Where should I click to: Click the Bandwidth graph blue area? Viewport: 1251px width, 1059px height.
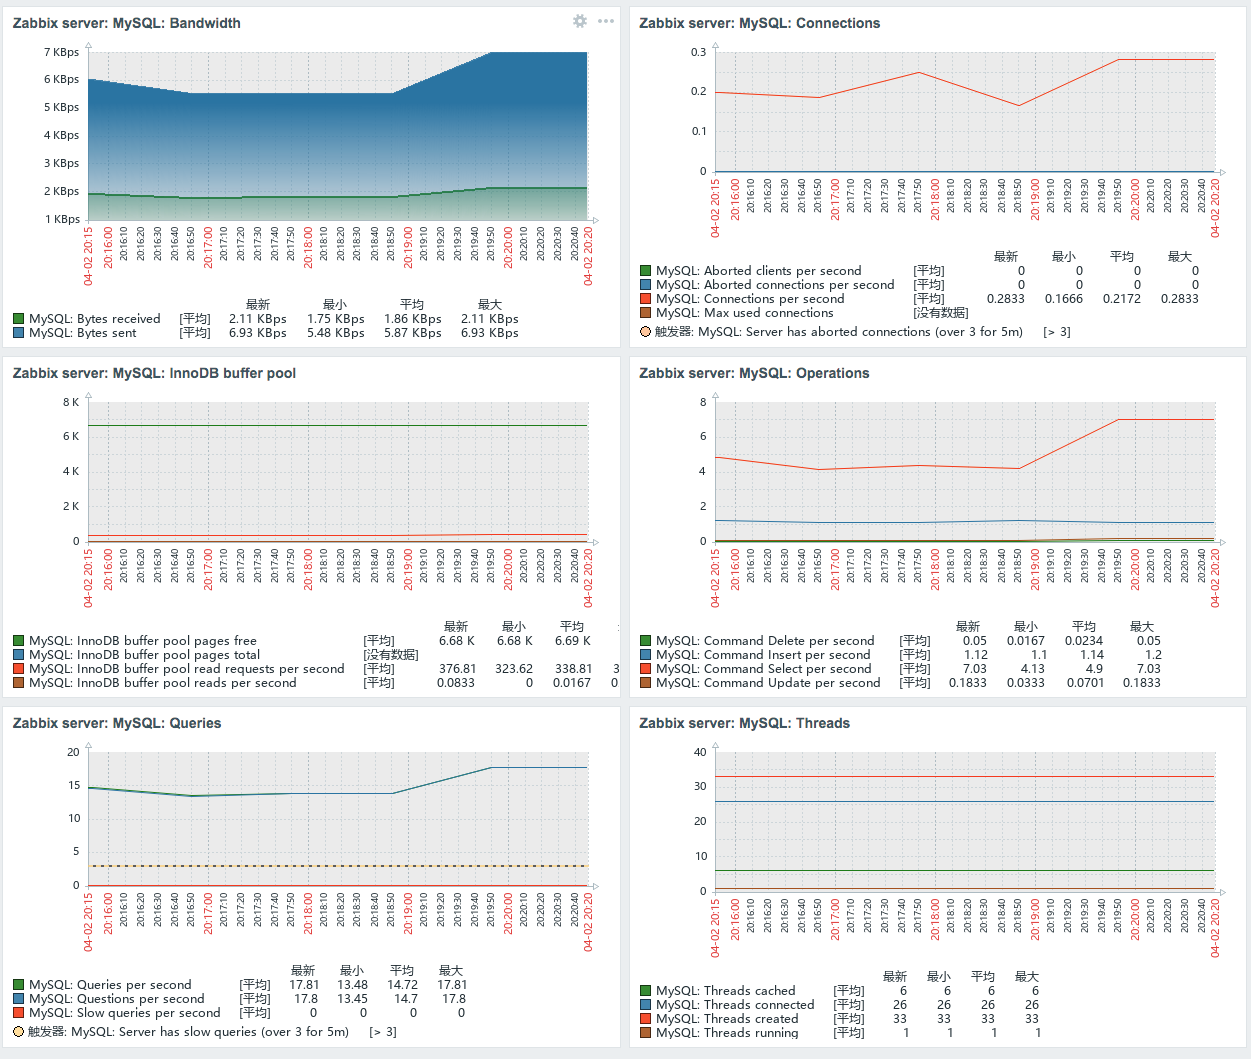pyautogui.click(x=338, y=130)
